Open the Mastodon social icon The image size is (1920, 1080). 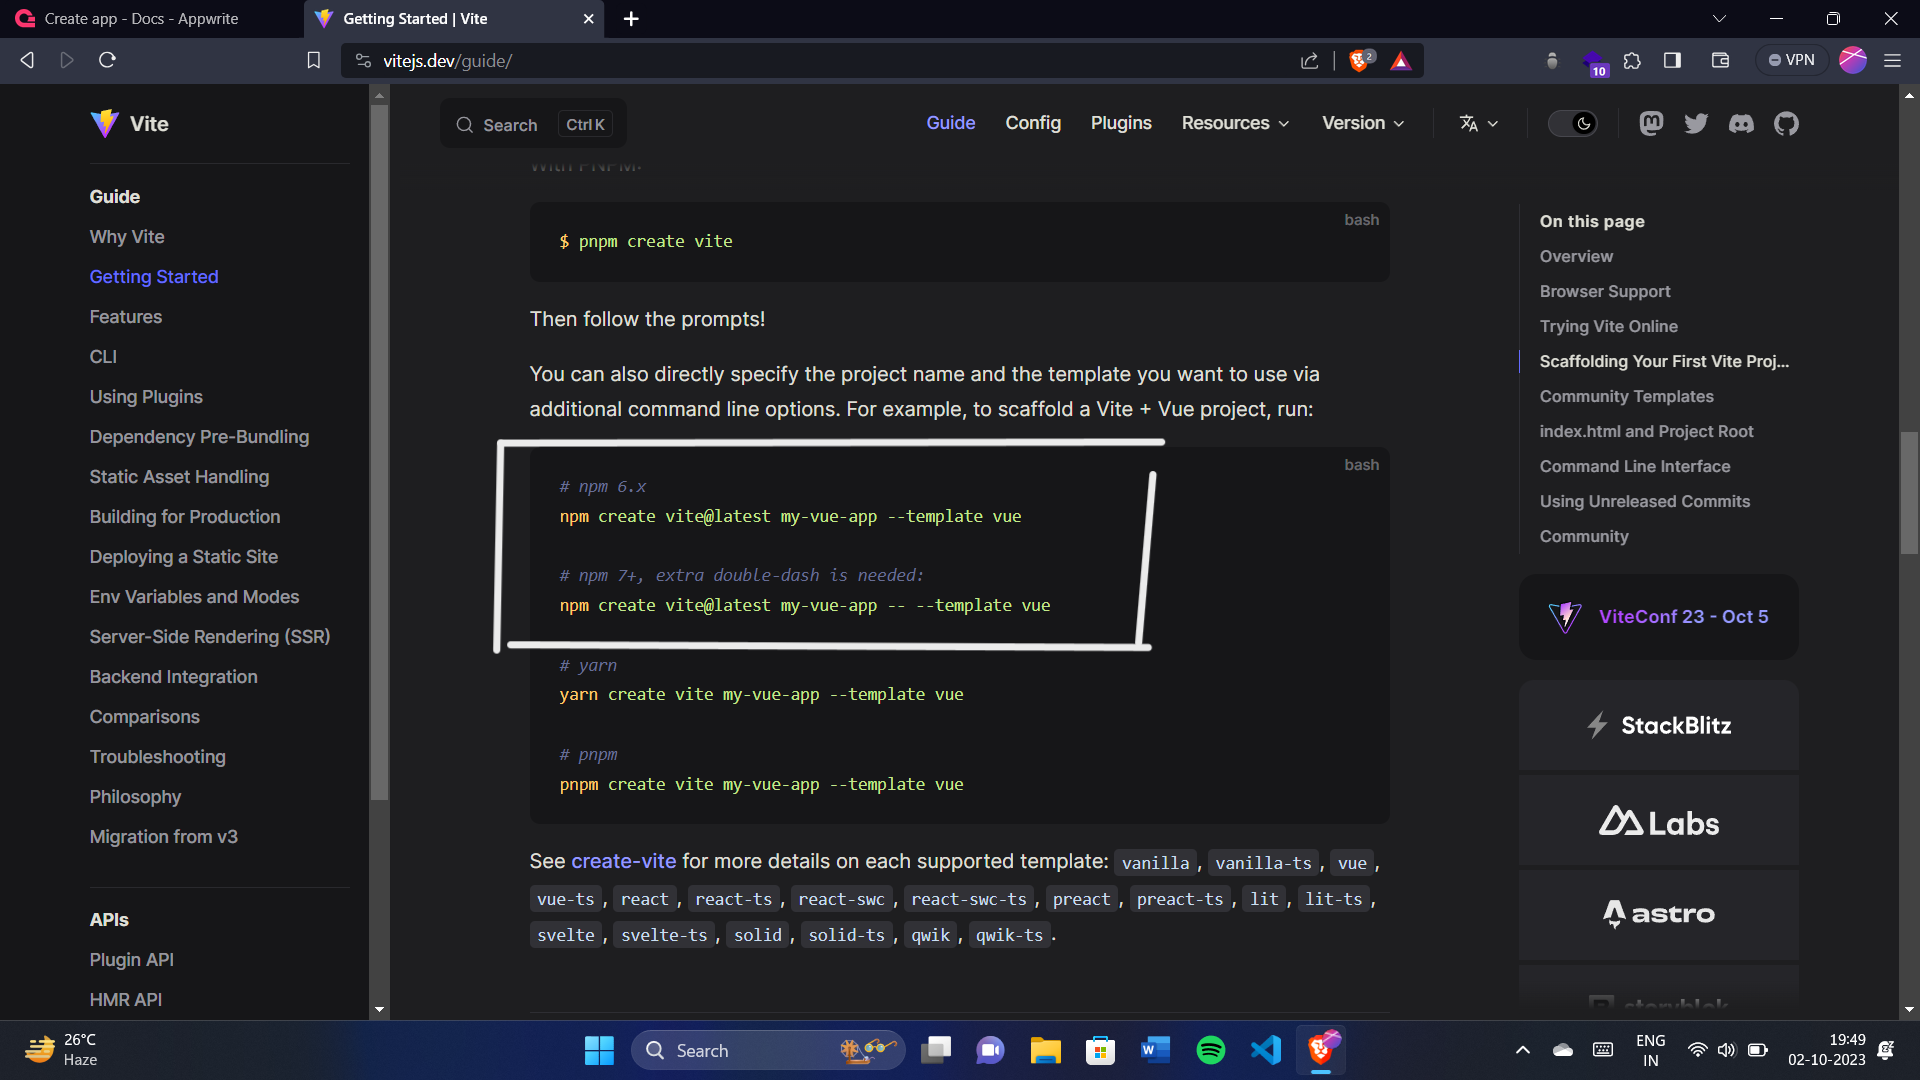1651,123
